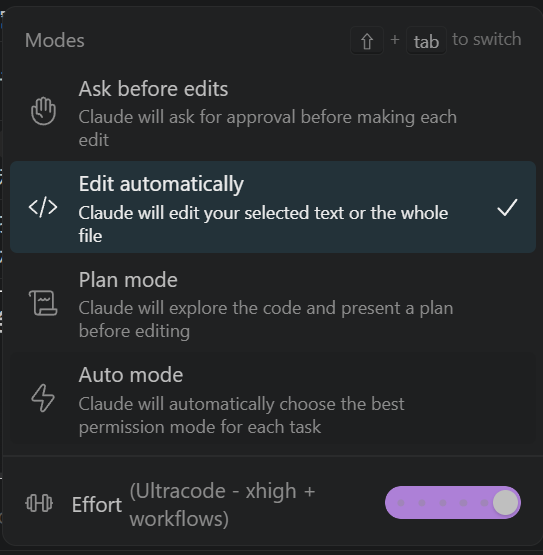Set Effort slider to first dot

point(401,503)
